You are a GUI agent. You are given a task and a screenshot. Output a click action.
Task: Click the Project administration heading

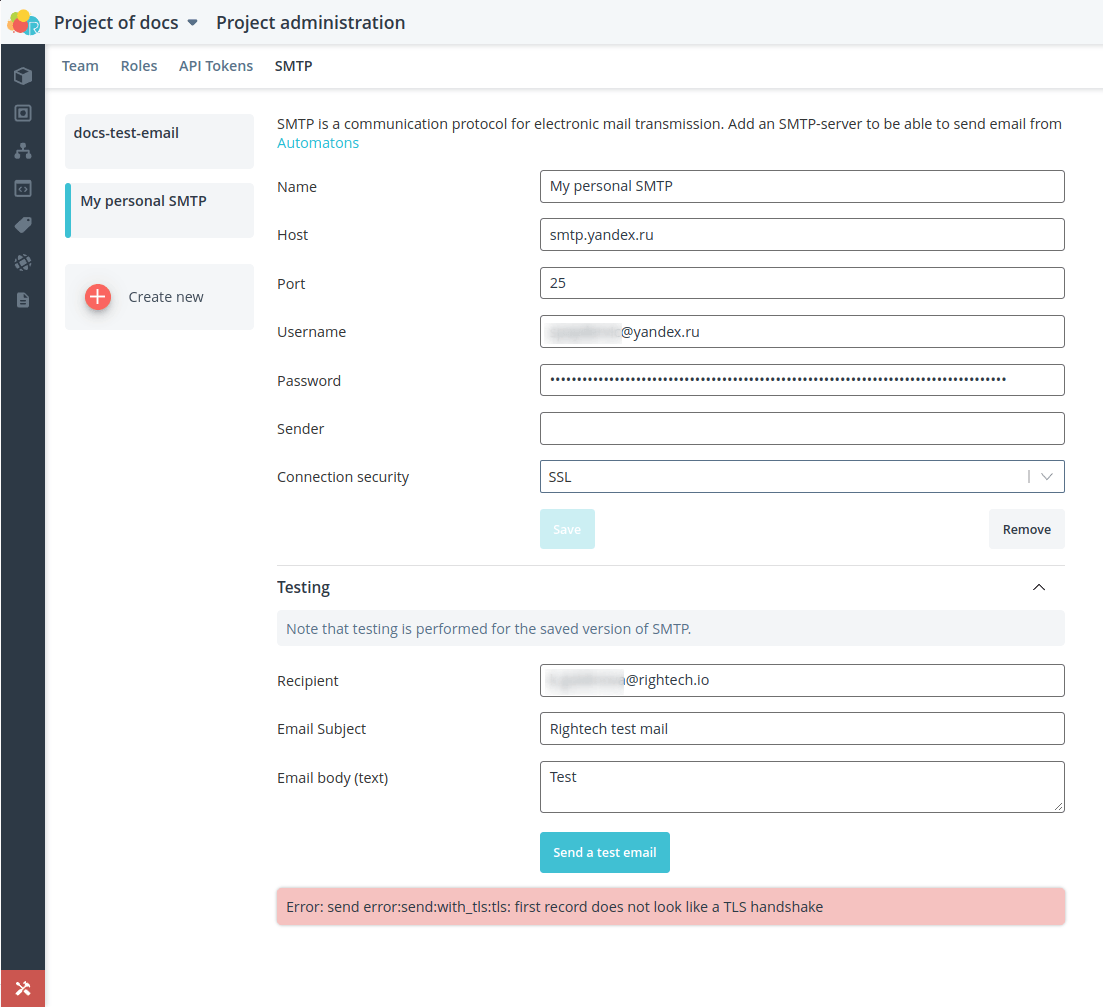[x=310, y=23]
